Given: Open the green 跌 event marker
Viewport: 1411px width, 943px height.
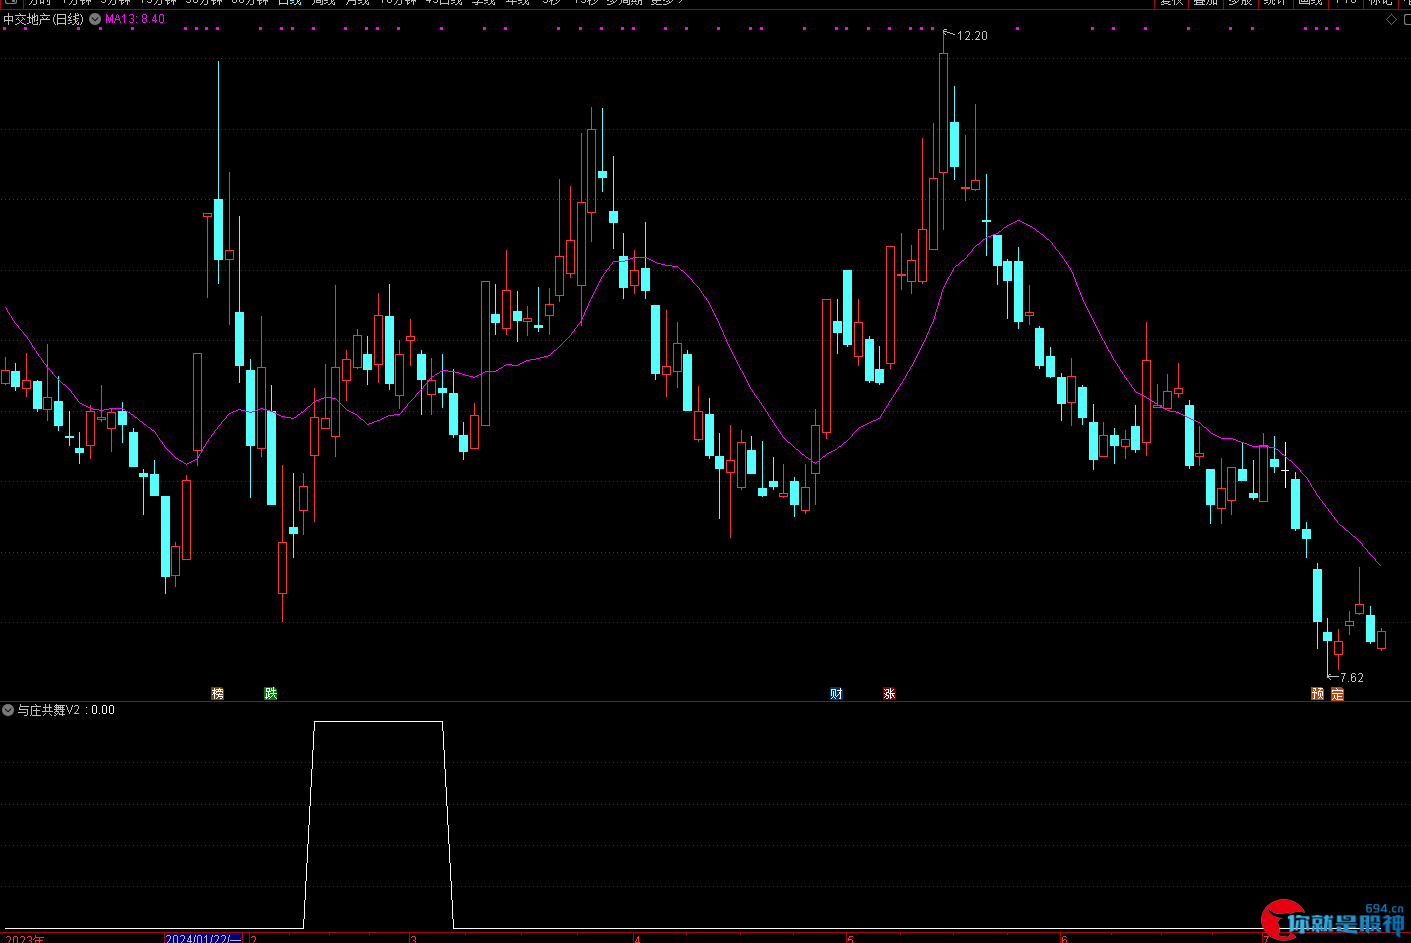Looking at the screenshot, I should click(x=270, y=693).
